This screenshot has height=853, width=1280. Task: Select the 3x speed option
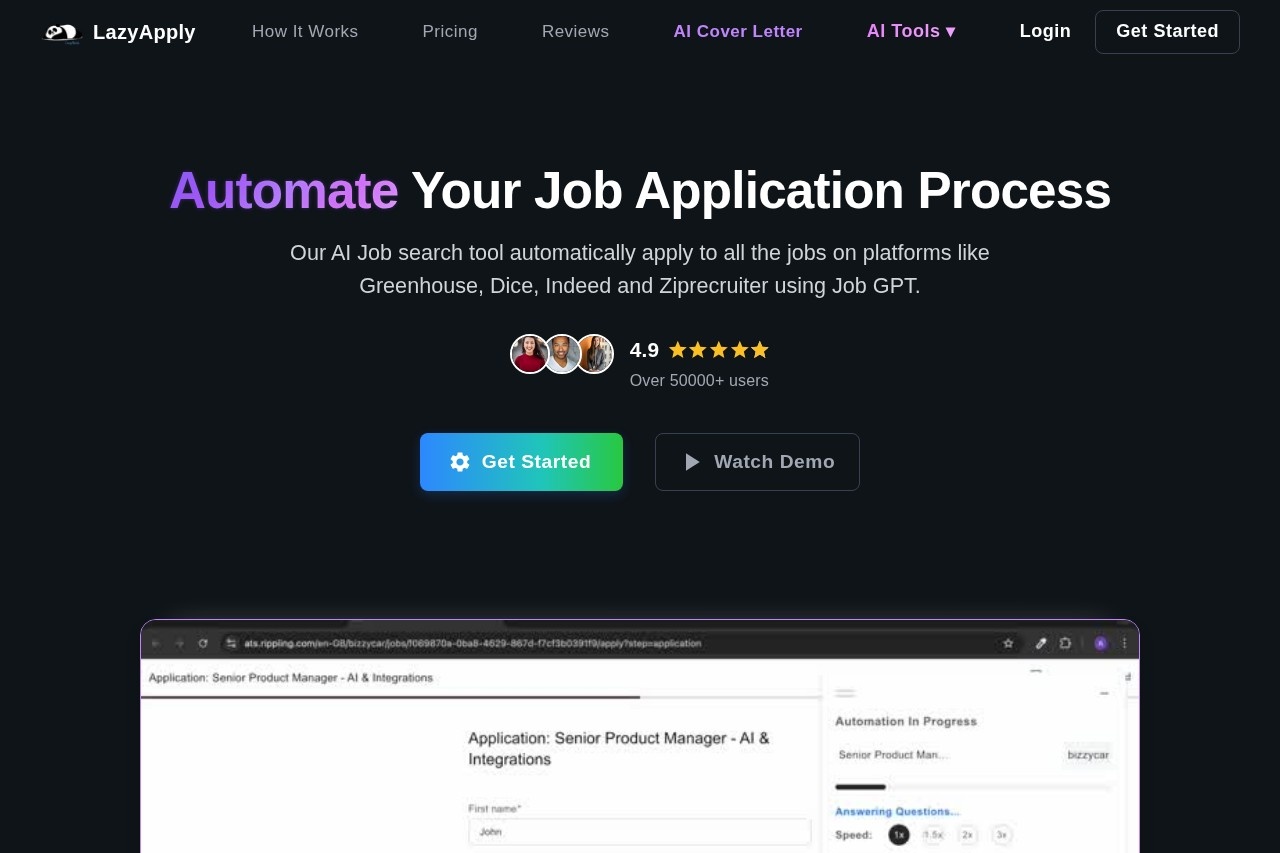tap(1002, 835)
